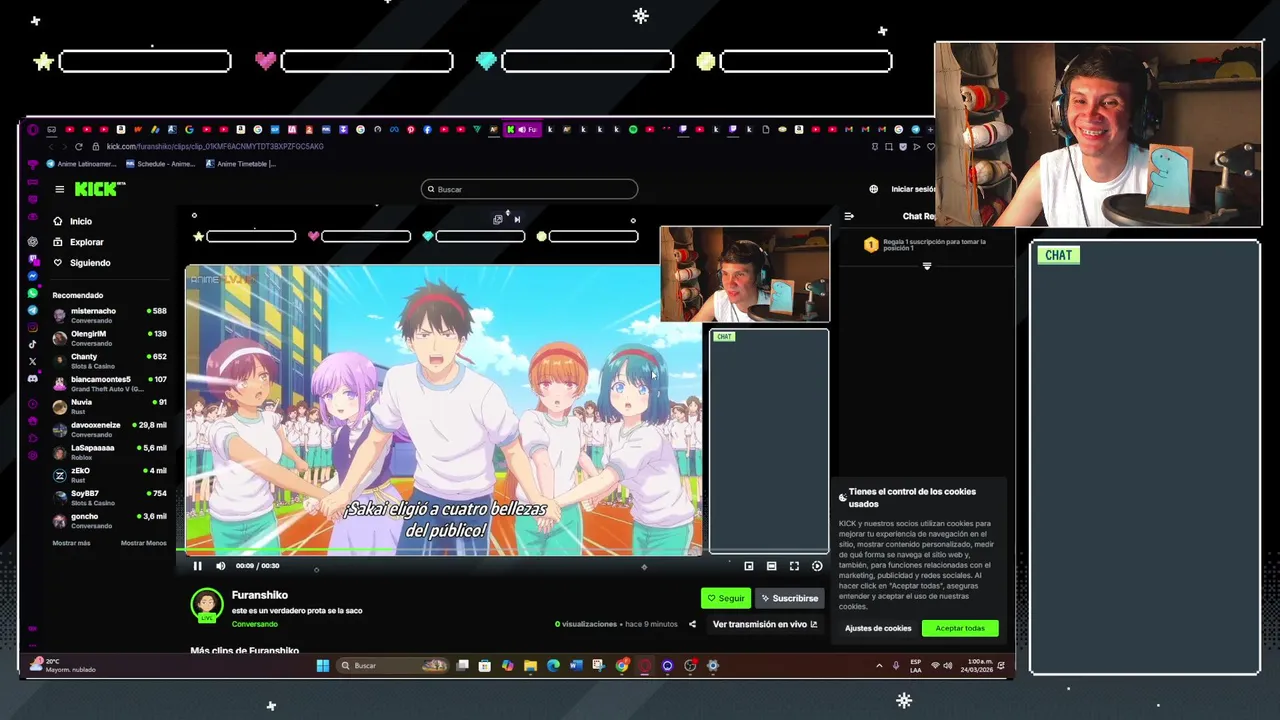Open LaSapaaaaa recommended channel

[x=110, y=452]
